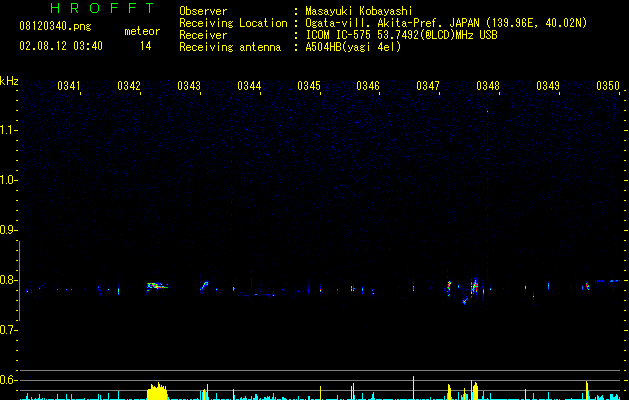Click the 0341 time marker
Screen dimensions: 629x400
69,86
